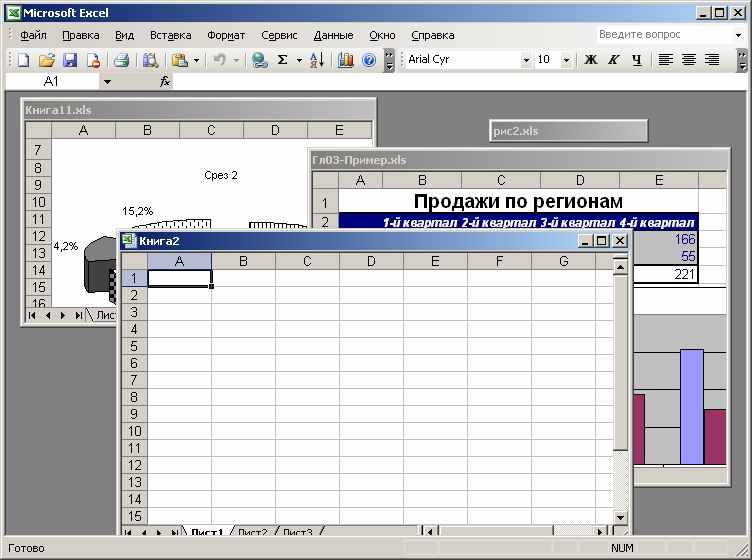Click the tall blue chart bar in Гл03-Пример
Image resolution: width=752 pixels, height=560 pixels.
point(692,407)
